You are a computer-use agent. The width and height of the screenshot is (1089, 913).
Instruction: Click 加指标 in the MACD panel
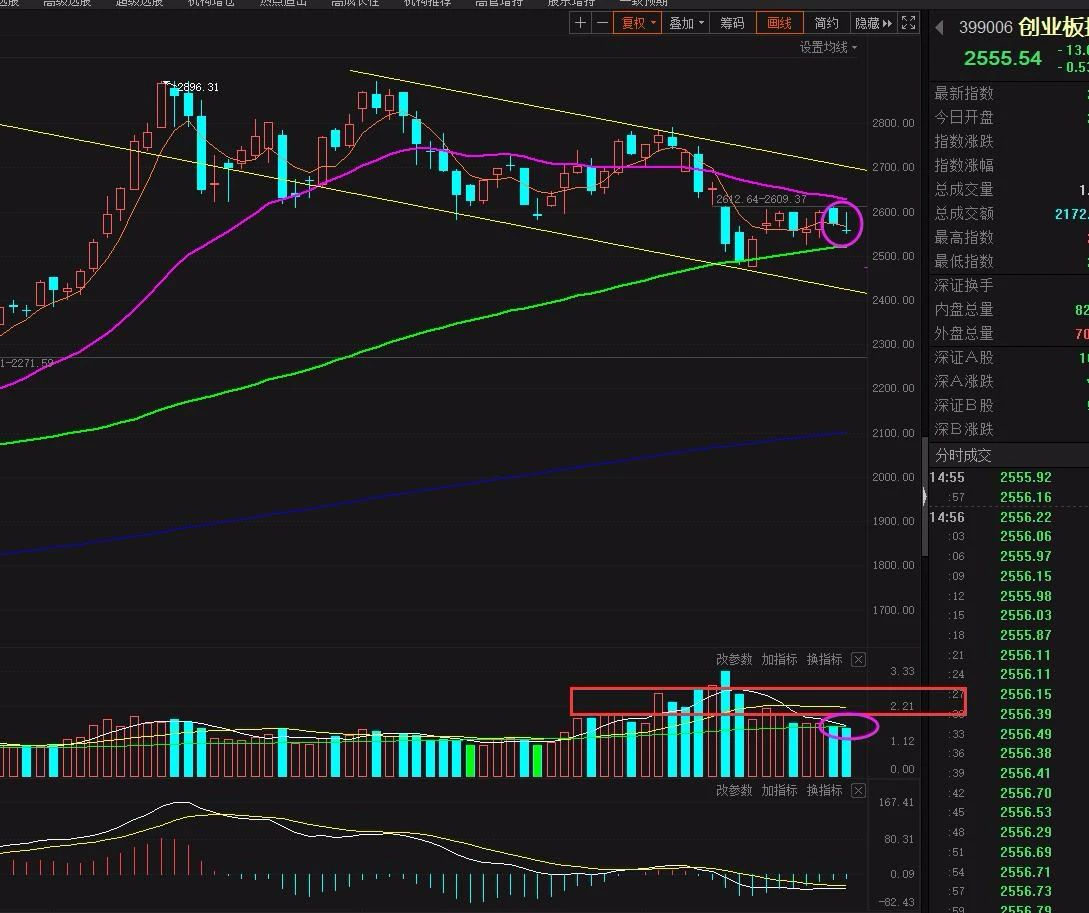[x=779, y=790]
